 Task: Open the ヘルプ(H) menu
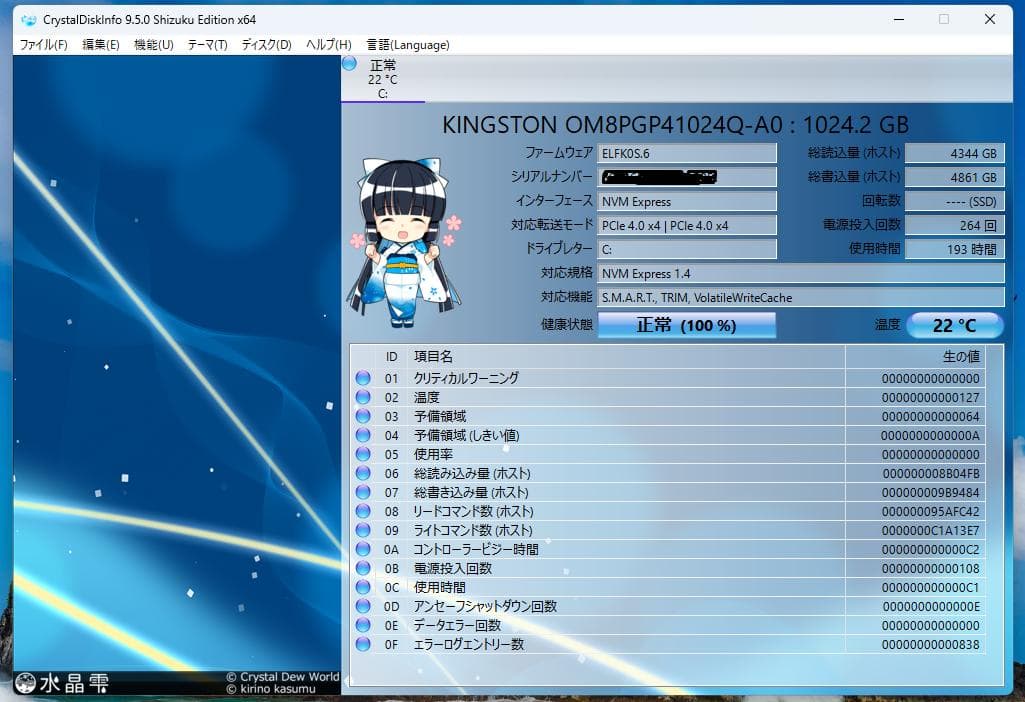click(327, 44)
